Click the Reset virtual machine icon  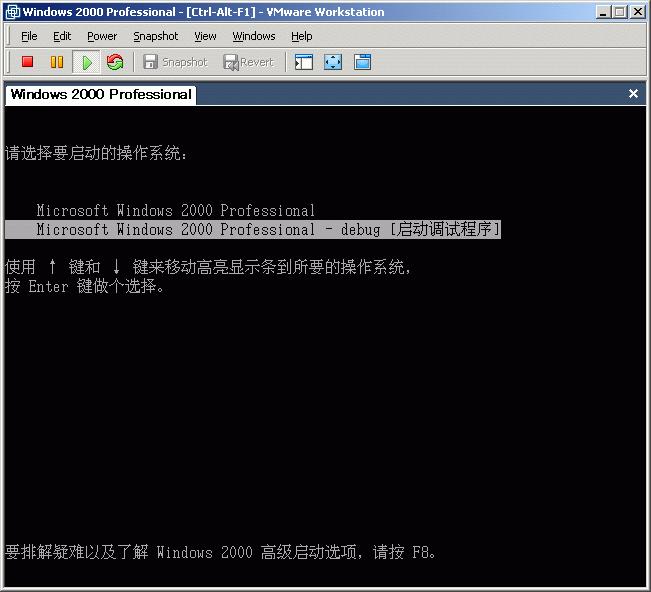point(115,62)
